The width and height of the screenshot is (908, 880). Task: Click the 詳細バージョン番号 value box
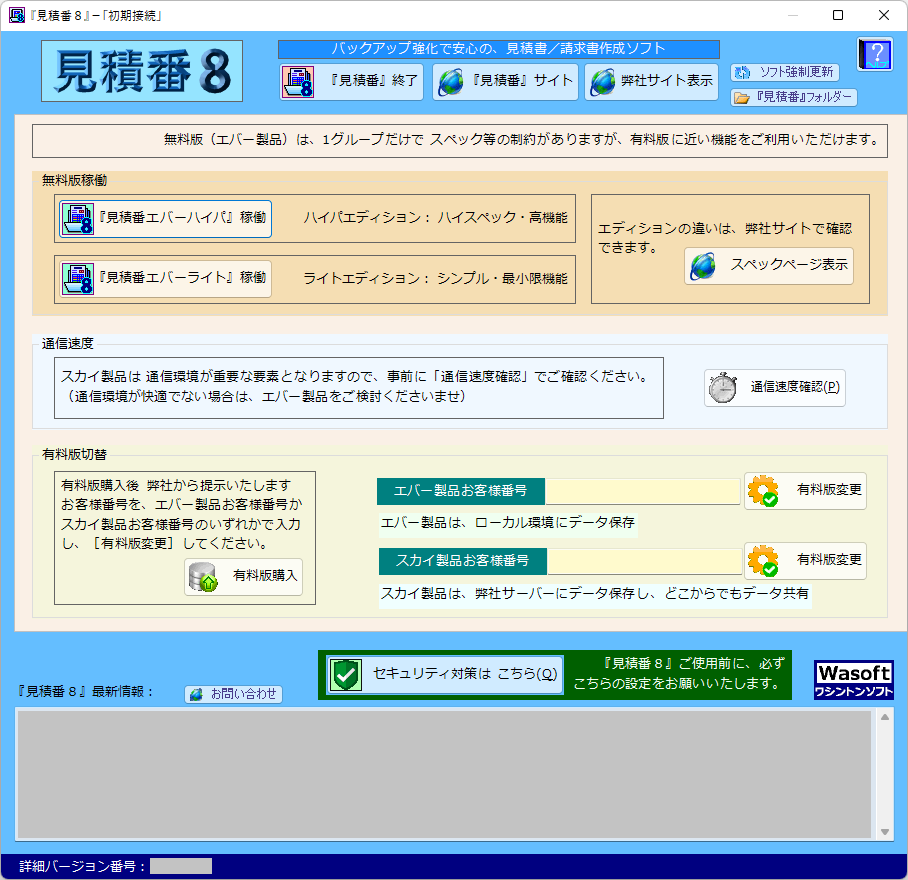click(181, 866)
